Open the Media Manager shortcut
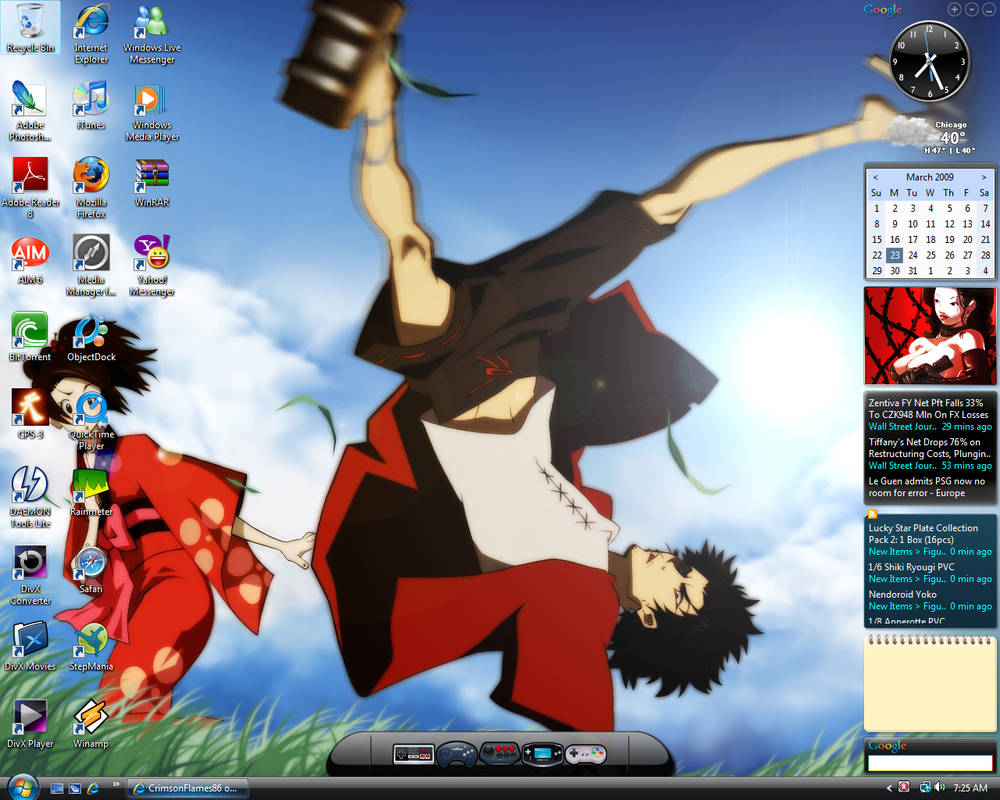Screen dimensions: 1000x800 point(91,265)
